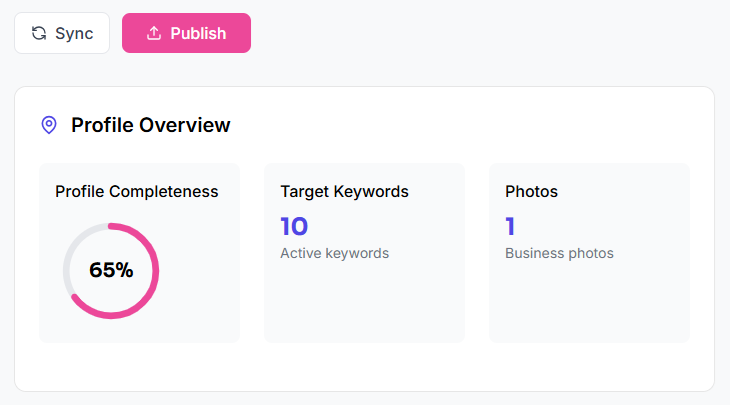Open the Photos card title
The height and width of the screenshot is (405, 730).
pos(531,191)
